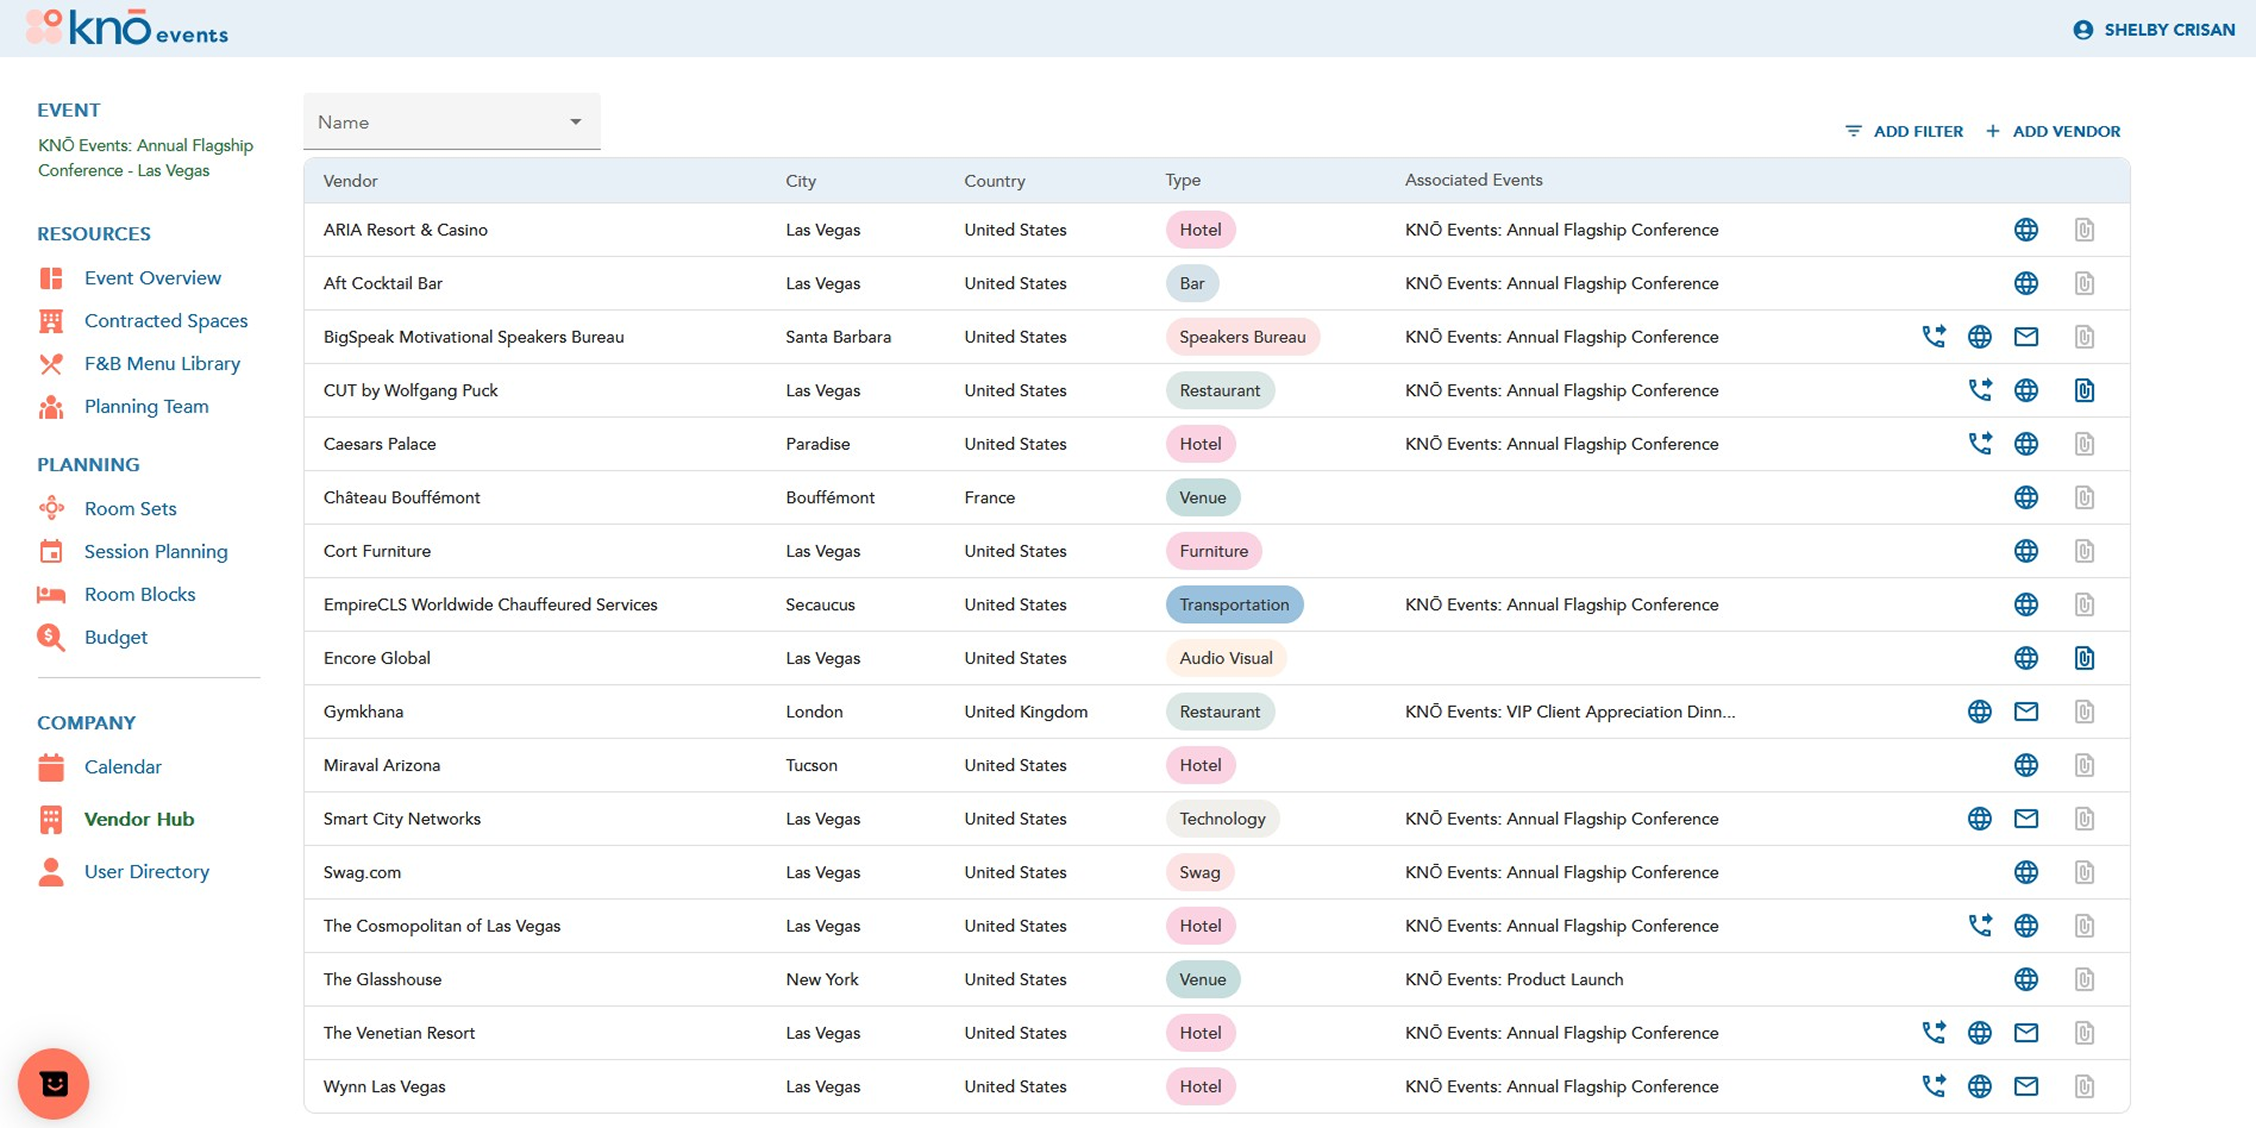Open Shelby Crisan user account menu
Screen dimensions: 2256x1128
[2153, 30]
